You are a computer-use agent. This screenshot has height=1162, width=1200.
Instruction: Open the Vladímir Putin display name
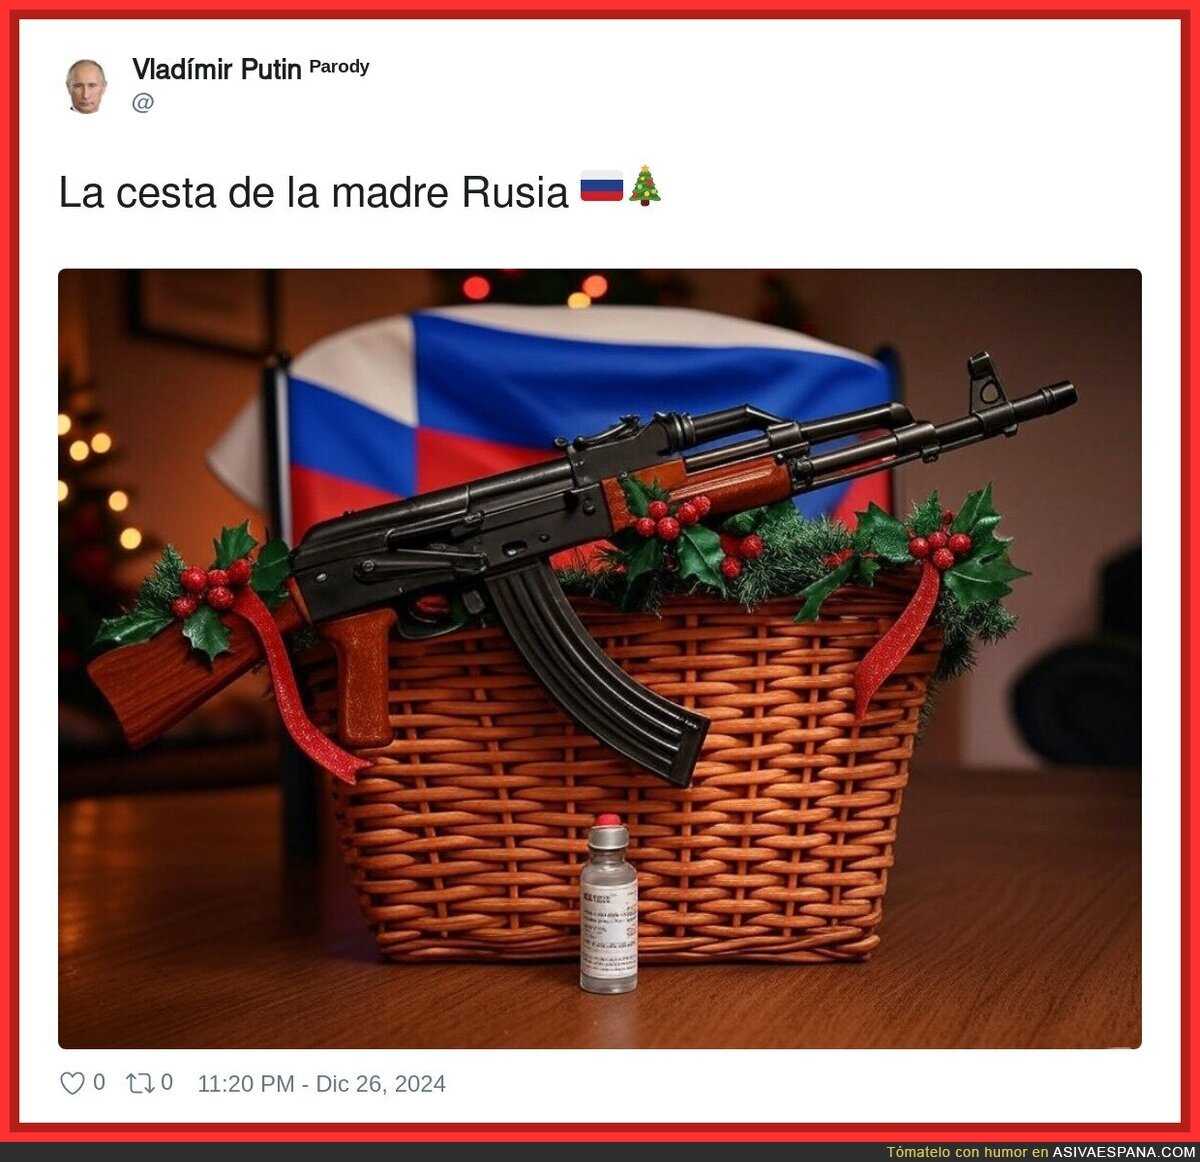point(217,69)
